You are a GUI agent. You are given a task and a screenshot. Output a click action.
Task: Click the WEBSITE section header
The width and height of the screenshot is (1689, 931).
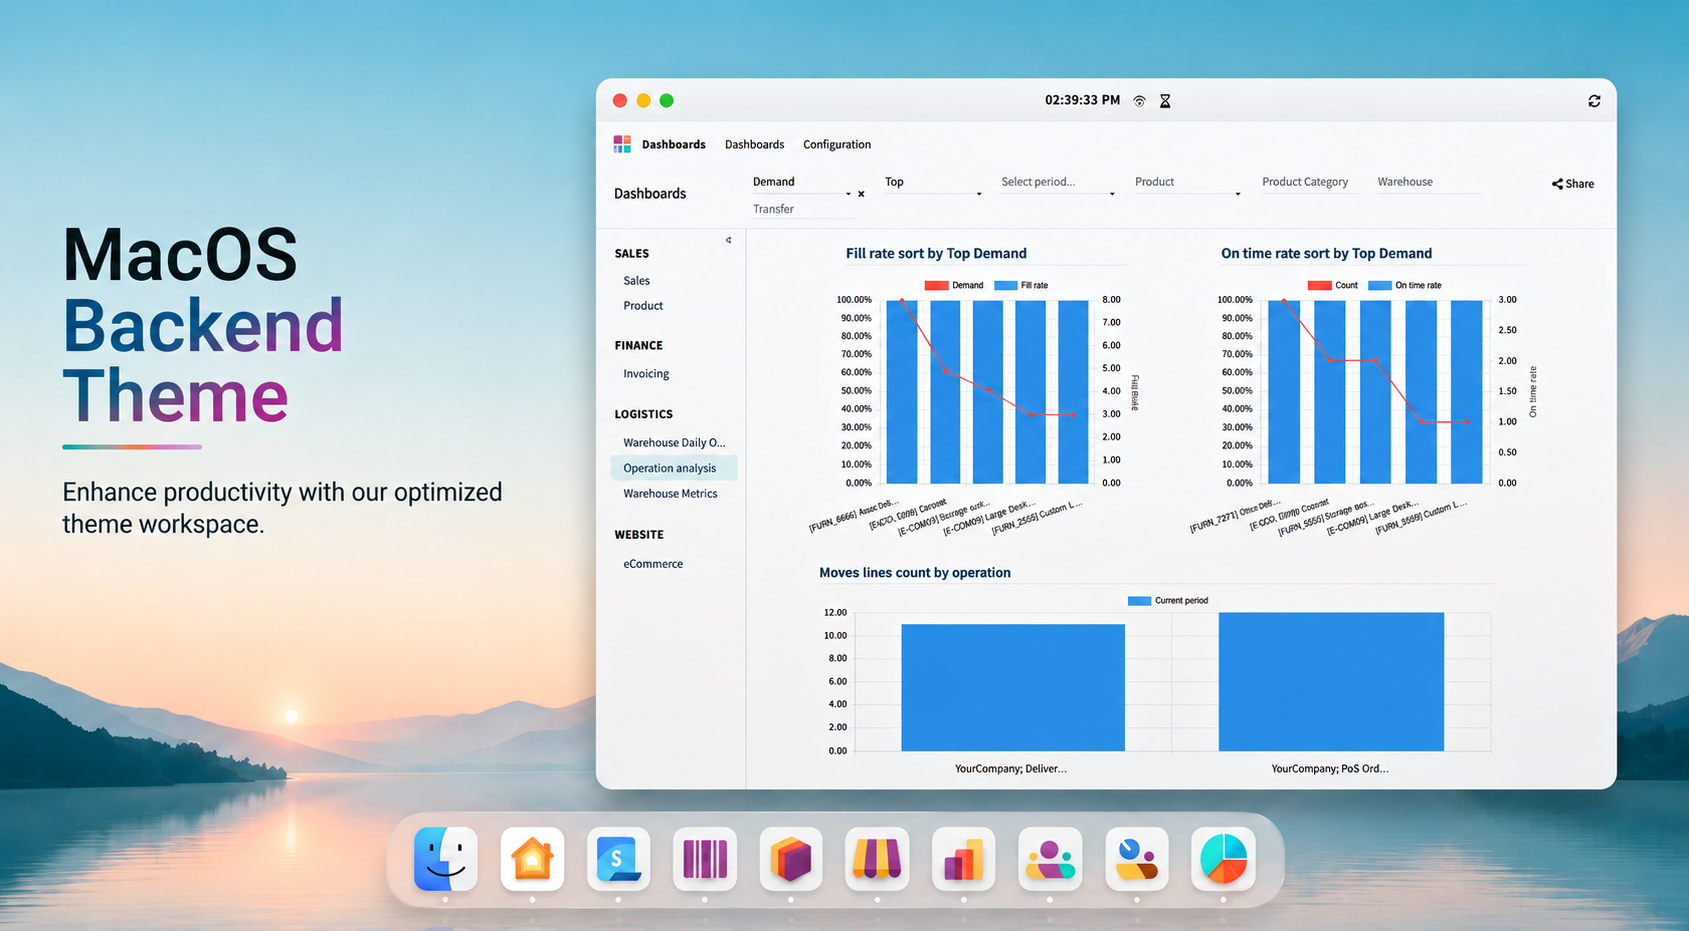[x=639, y=535]
